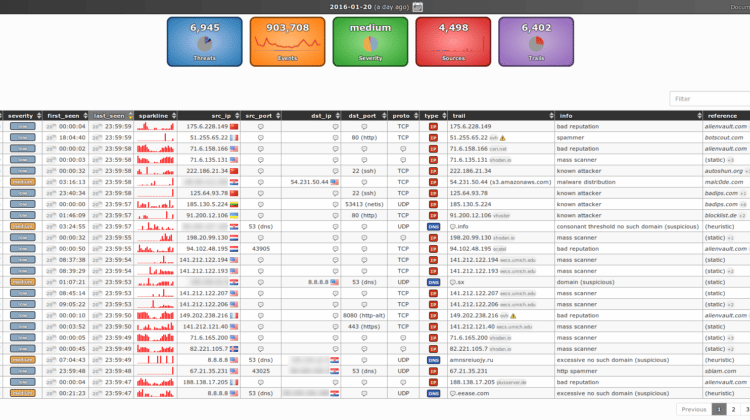Click US flag next to 71.6.158.166
Screen dimensions: 750x420
pyautogui.click(x=234, y=149)
